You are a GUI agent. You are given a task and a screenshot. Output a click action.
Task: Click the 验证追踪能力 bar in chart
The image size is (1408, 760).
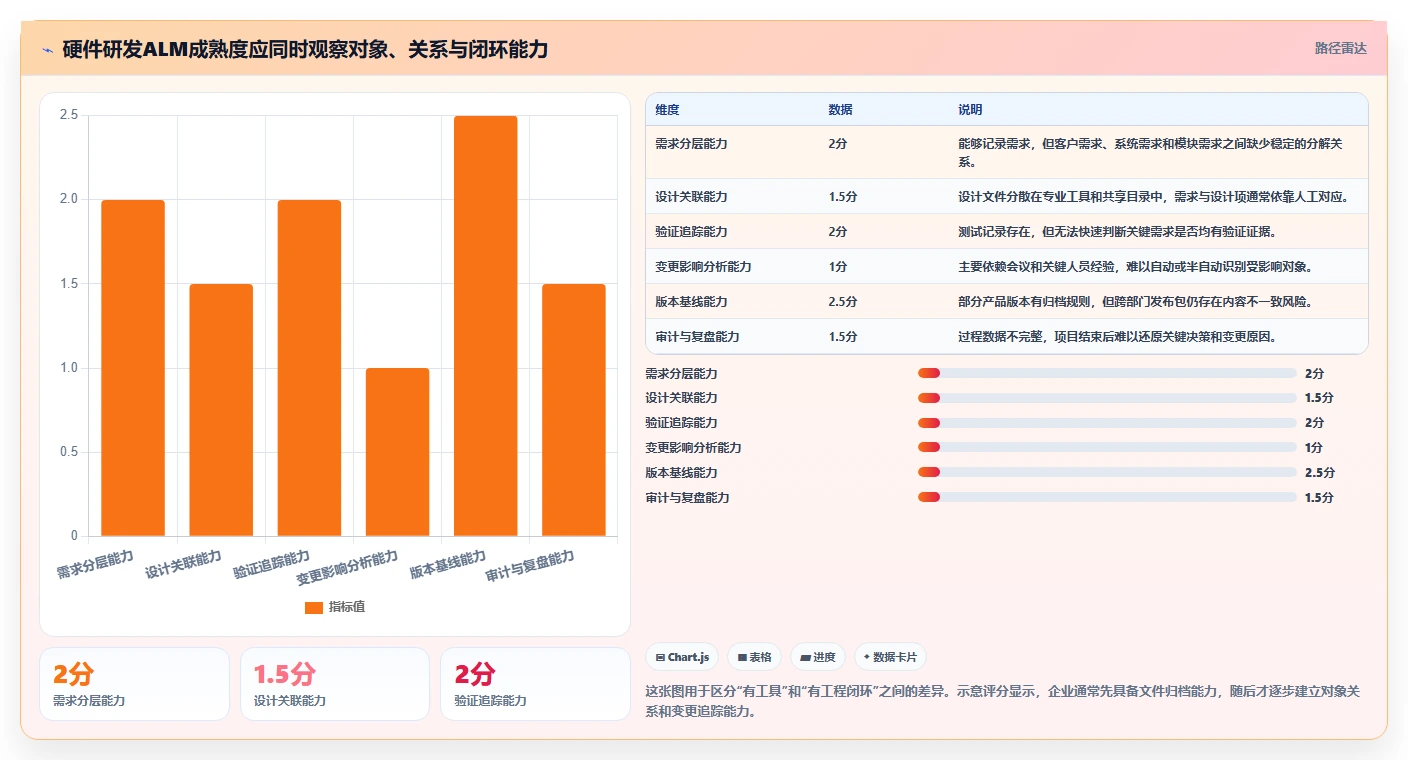coord(309,368)
